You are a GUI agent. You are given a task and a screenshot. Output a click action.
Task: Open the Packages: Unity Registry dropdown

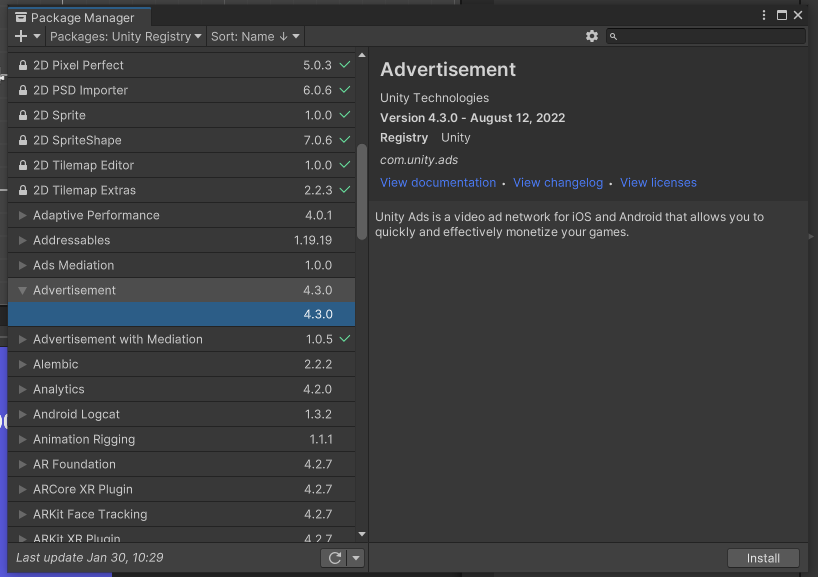pos(125,37)
